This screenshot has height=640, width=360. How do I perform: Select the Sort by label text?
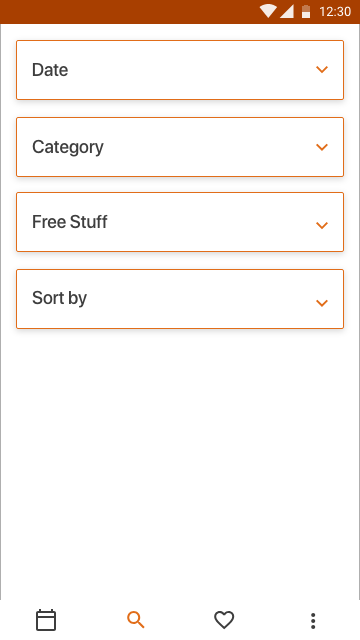(59, 298)
